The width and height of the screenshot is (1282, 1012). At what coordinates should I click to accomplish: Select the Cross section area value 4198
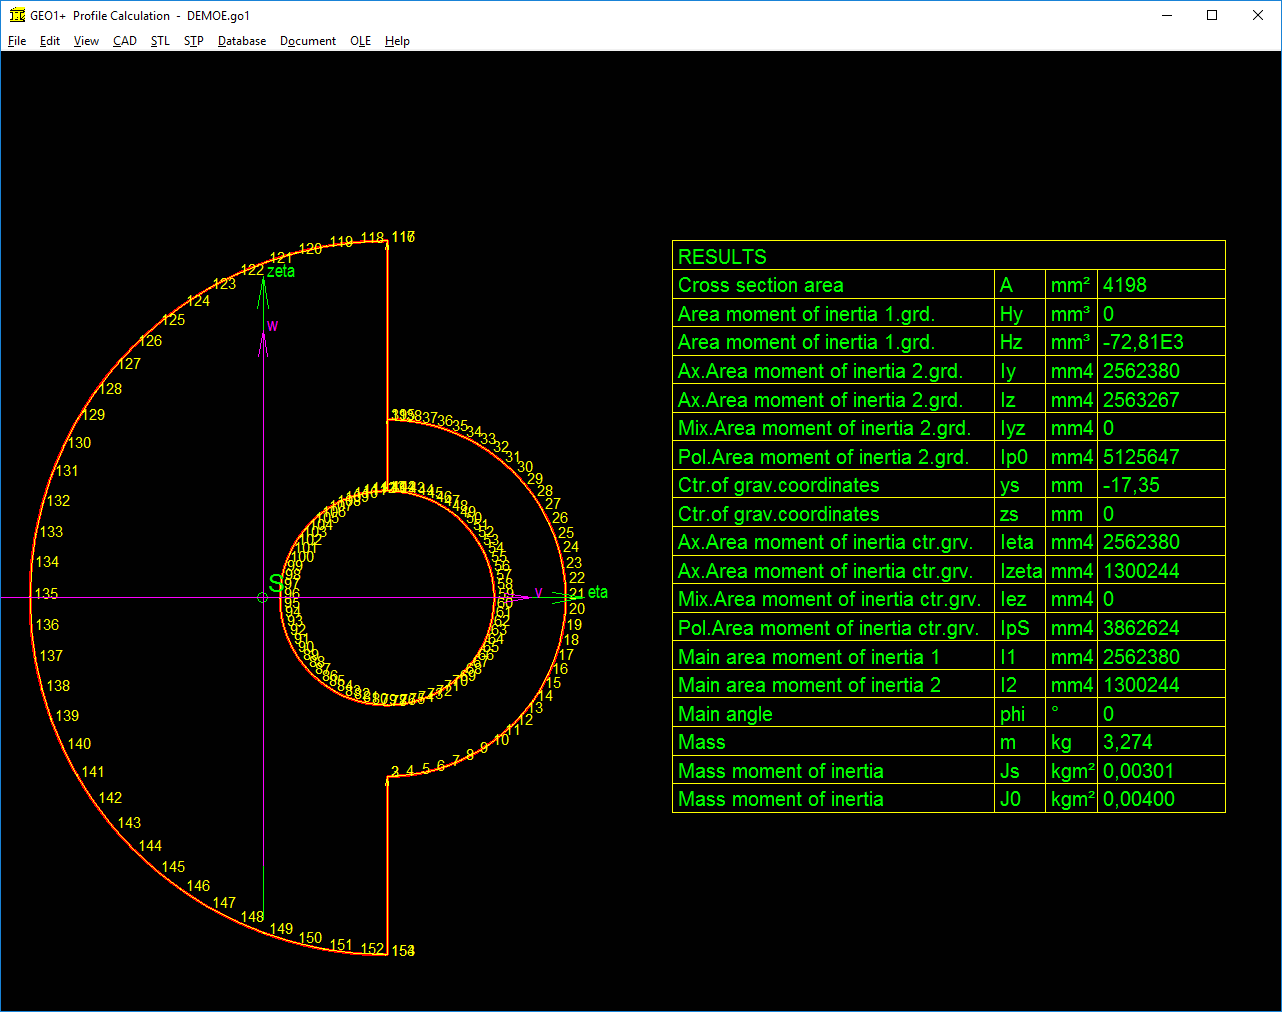[1125, 285]
